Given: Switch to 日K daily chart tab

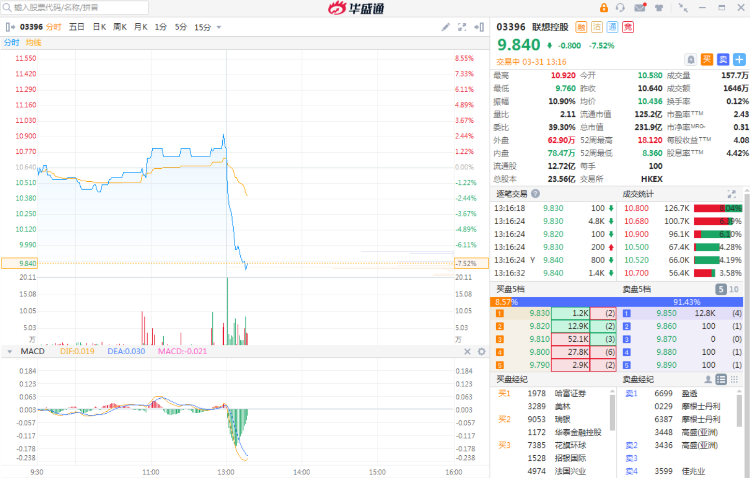Looking at the screenshot, I should tap(99, 27).
